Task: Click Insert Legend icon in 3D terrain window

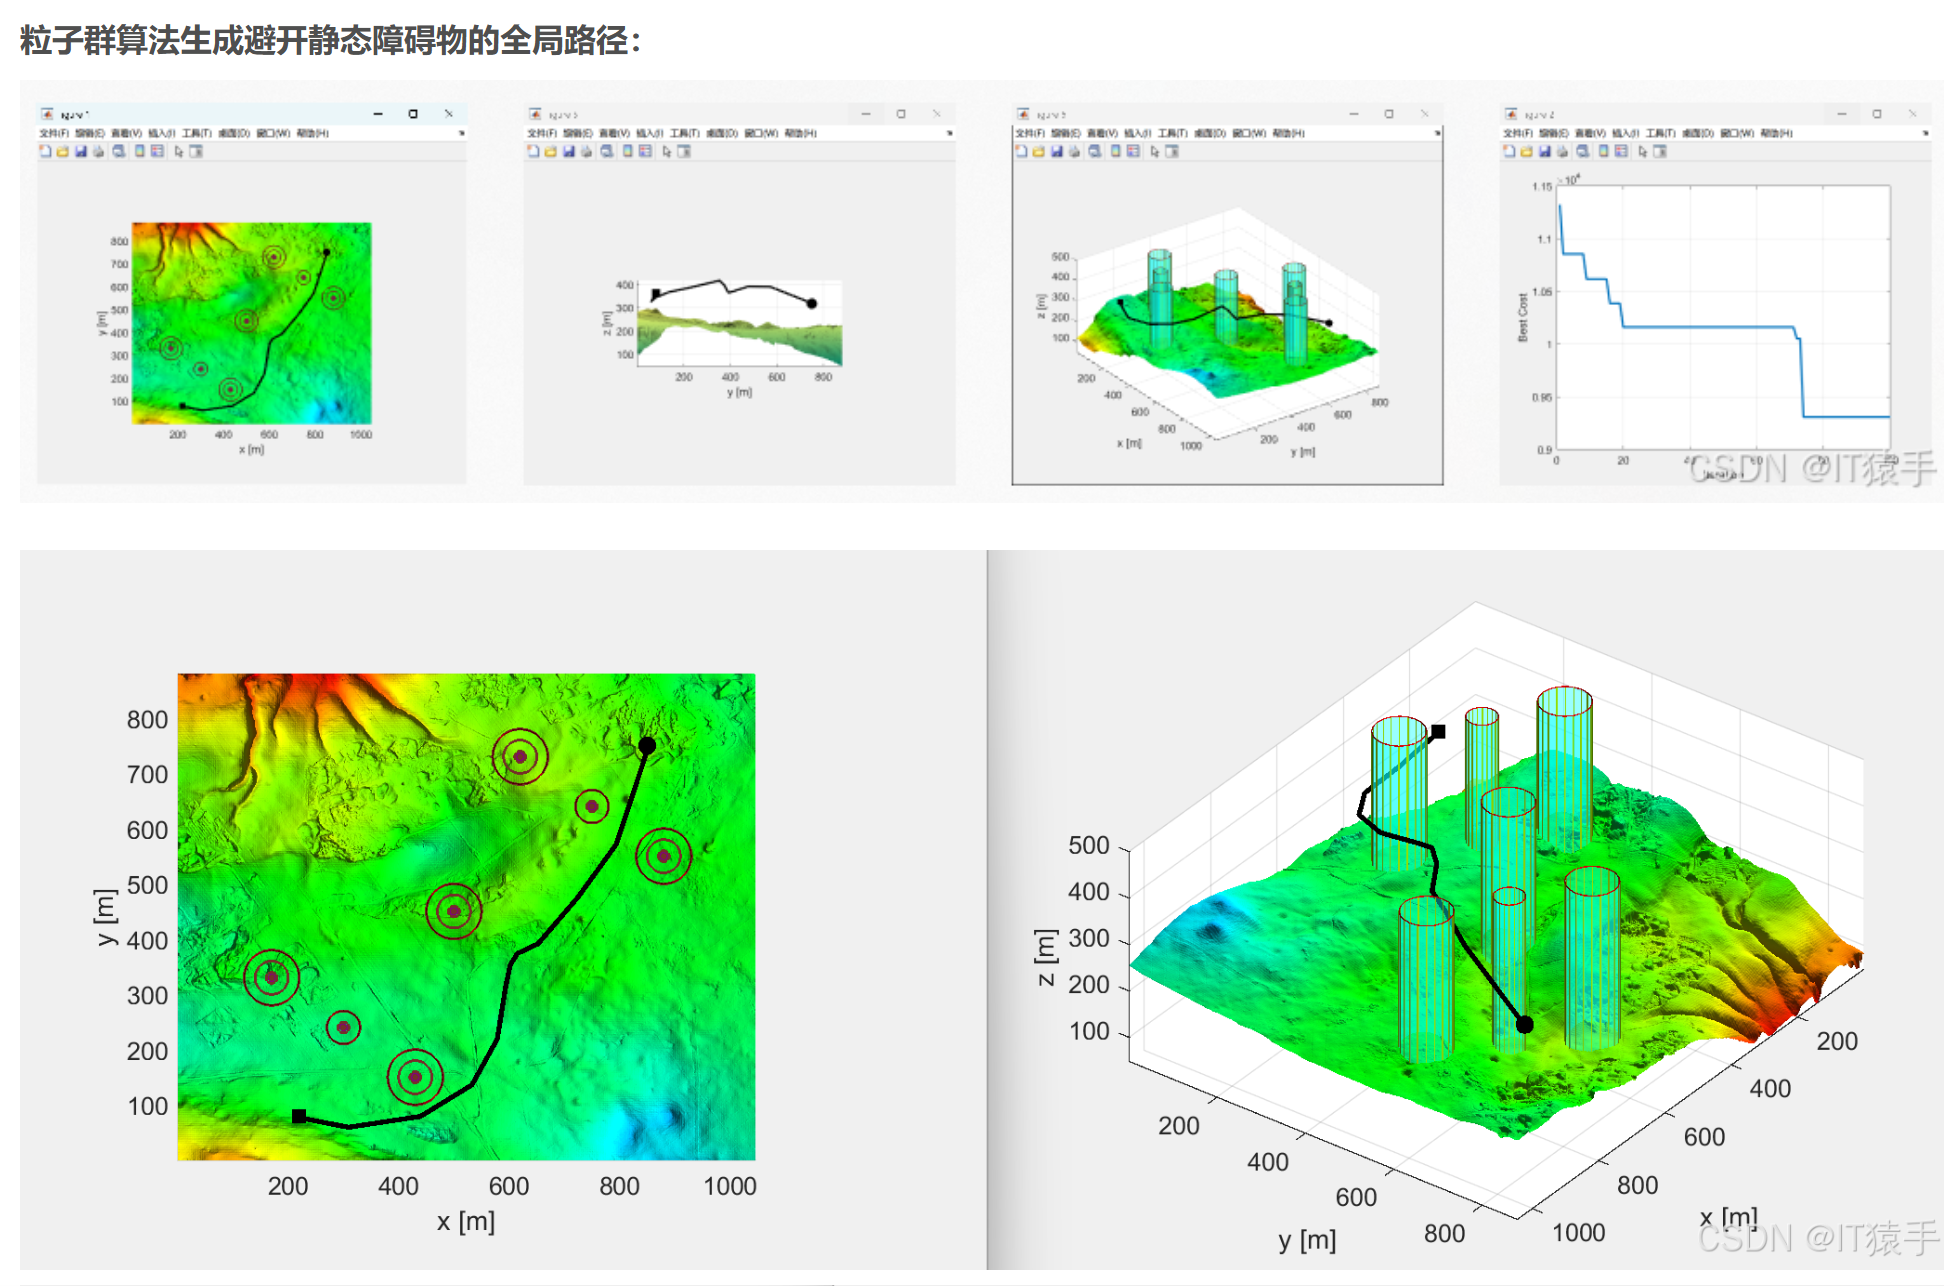Action: [x=1133, y=151]
